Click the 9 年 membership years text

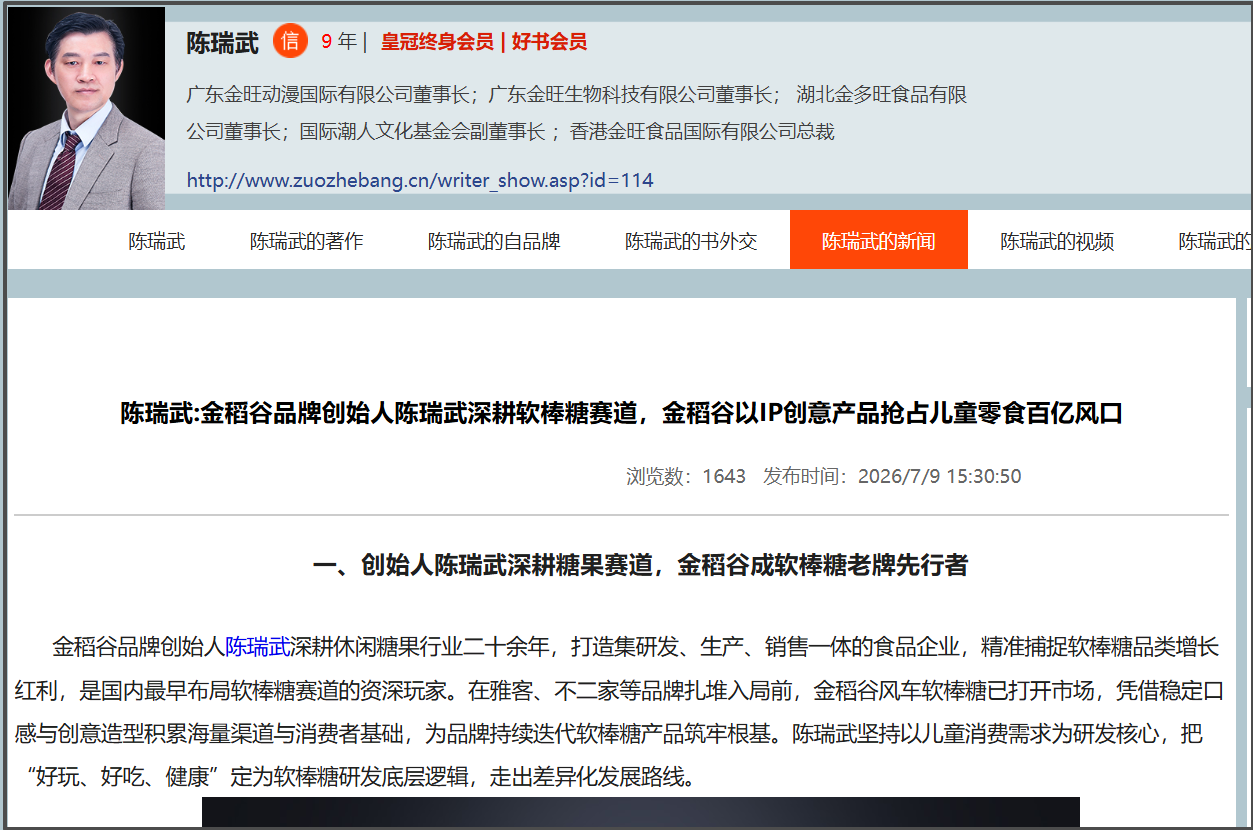[x=339, y=42]
